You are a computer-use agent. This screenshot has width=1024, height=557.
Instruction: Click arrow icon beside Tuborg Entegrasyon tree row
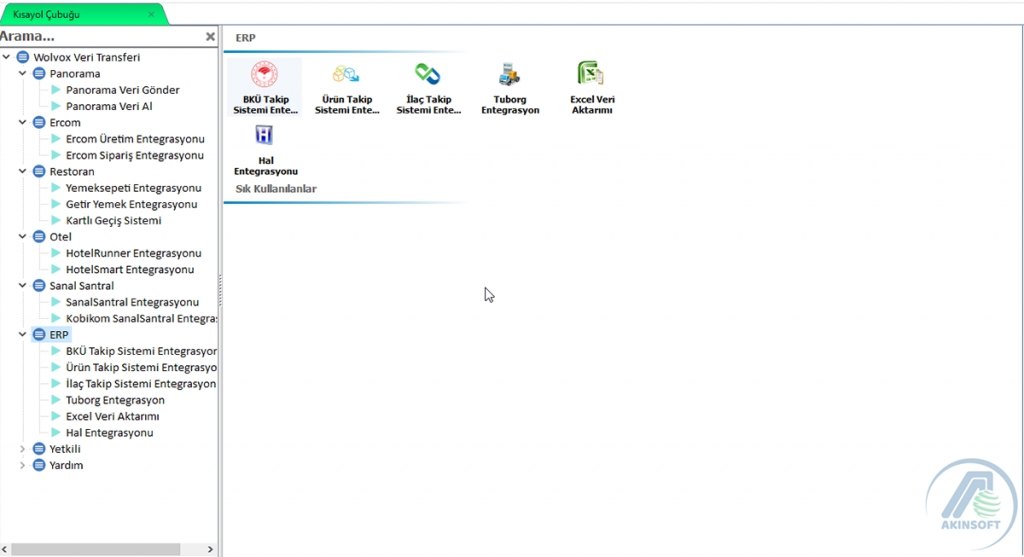pos(56,400)
